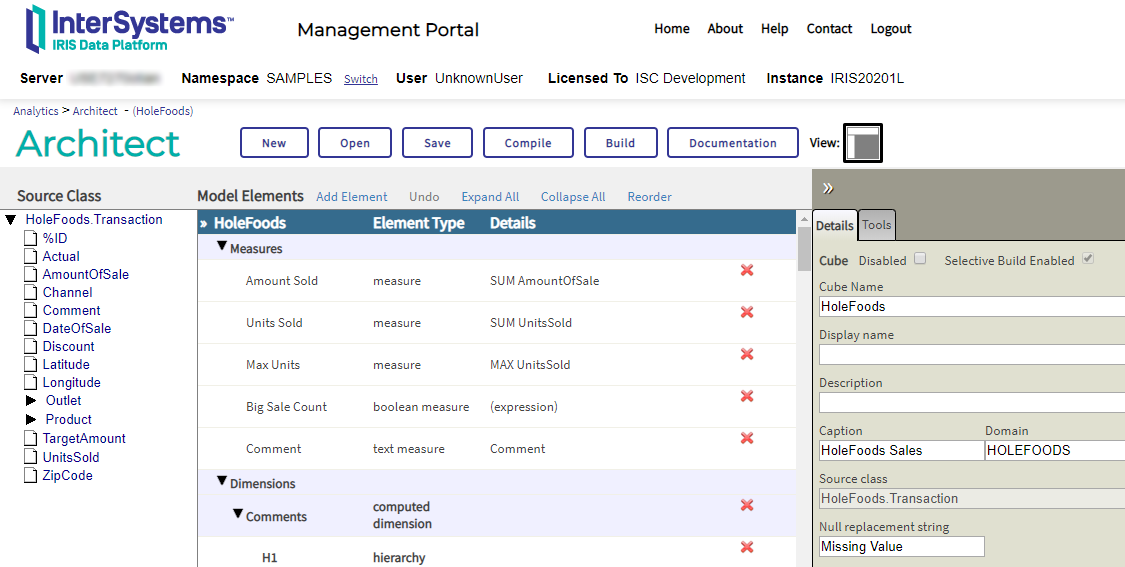Compile the cube
The height and width of the screenshot is (567, 1125).
(x=528, y=143)
